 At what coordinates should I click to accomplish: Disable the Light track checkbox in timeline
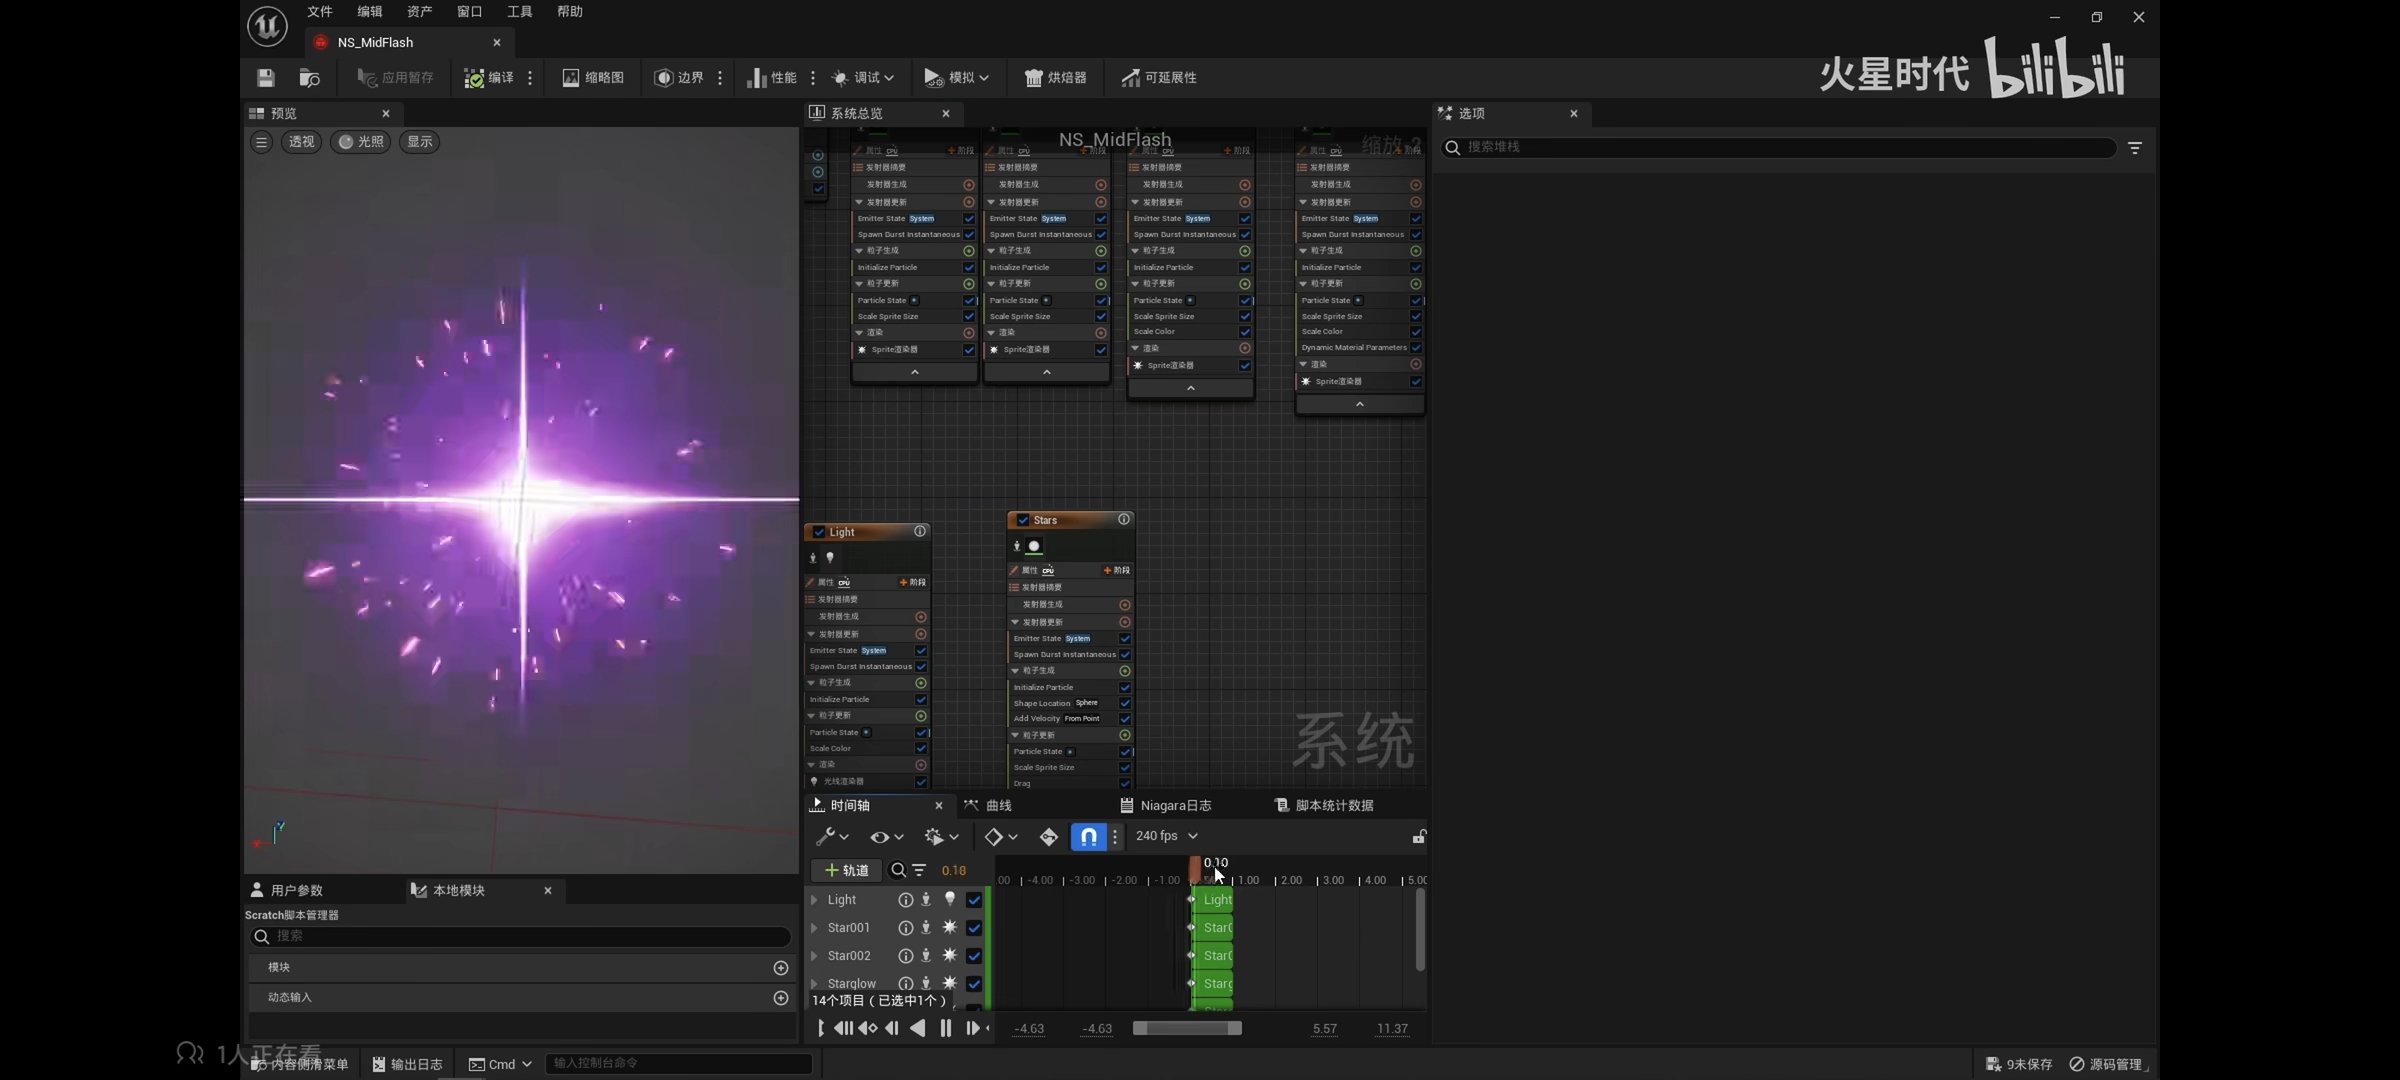click(x=974, y=900)
